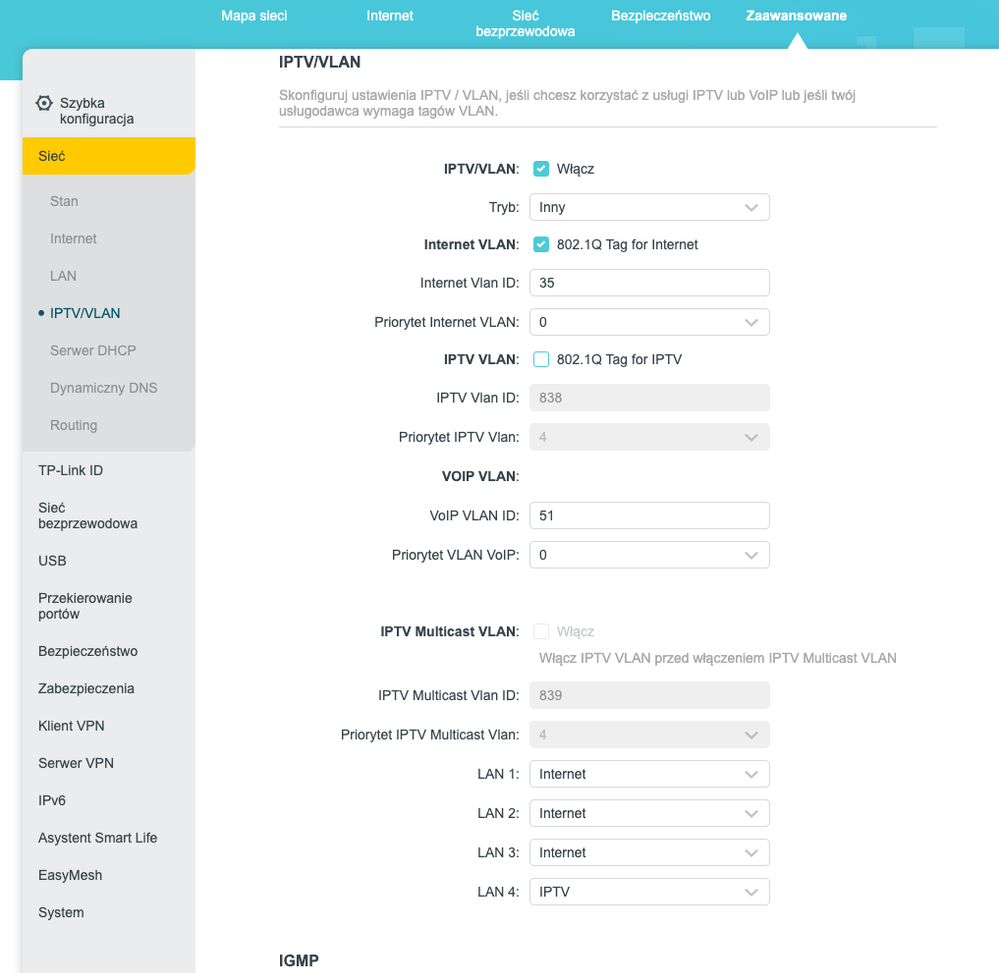Open TP-Link ID sidebar item
Viewport: 999px width, 973px height.
tap(70, 470)
